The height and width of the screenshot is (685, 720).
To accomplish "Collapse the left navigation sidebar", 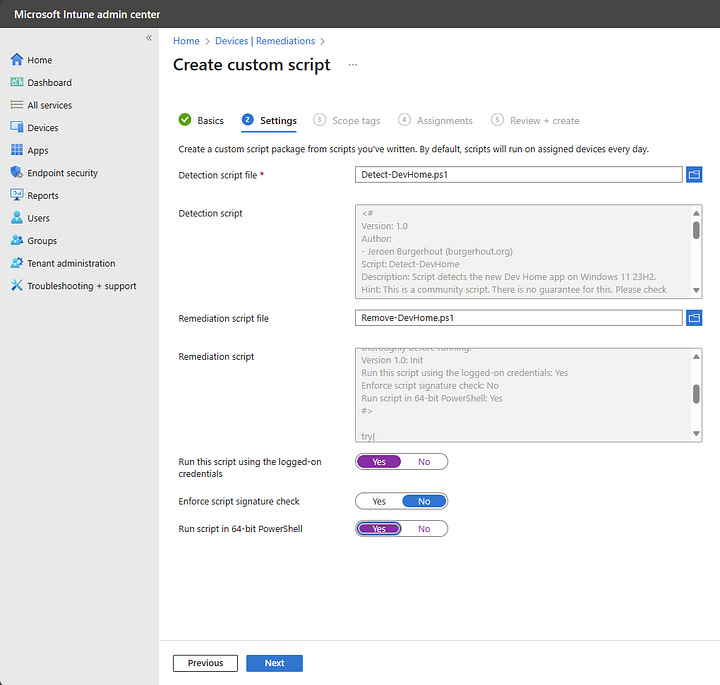I will (149, 38).
